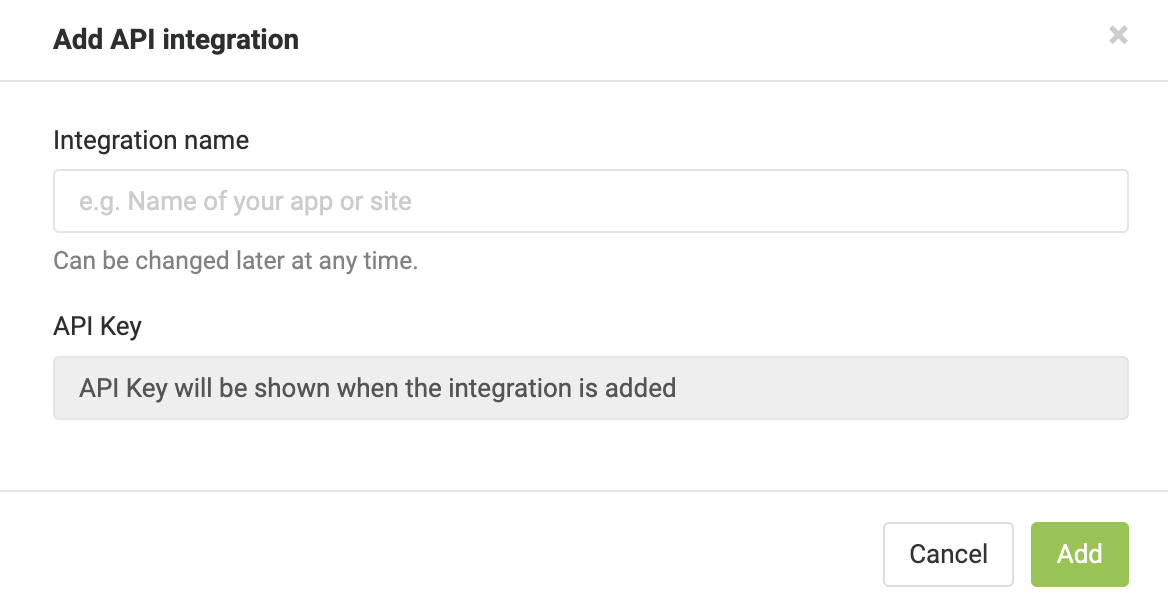
Task: Click inside the grayed-out API Key box
Action: tap(591, 388)
